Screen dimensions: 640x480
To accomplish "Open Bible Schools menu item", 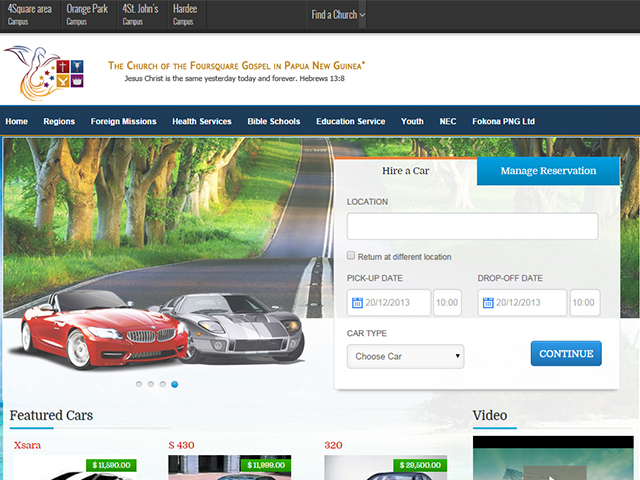I will [x=273, y=121].
